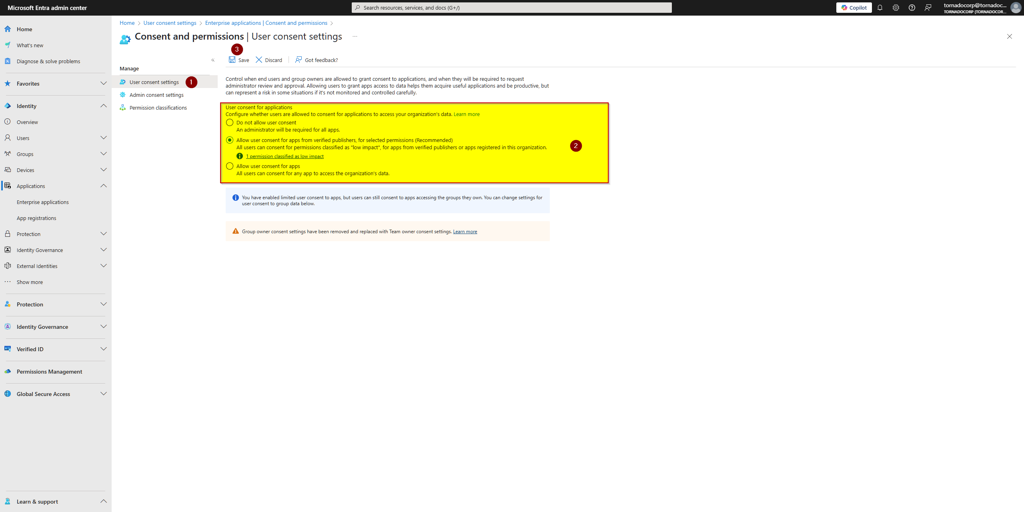Collapse the Applications section in sidebar
Screen dimensions: 1024x512
click(103, 186)
